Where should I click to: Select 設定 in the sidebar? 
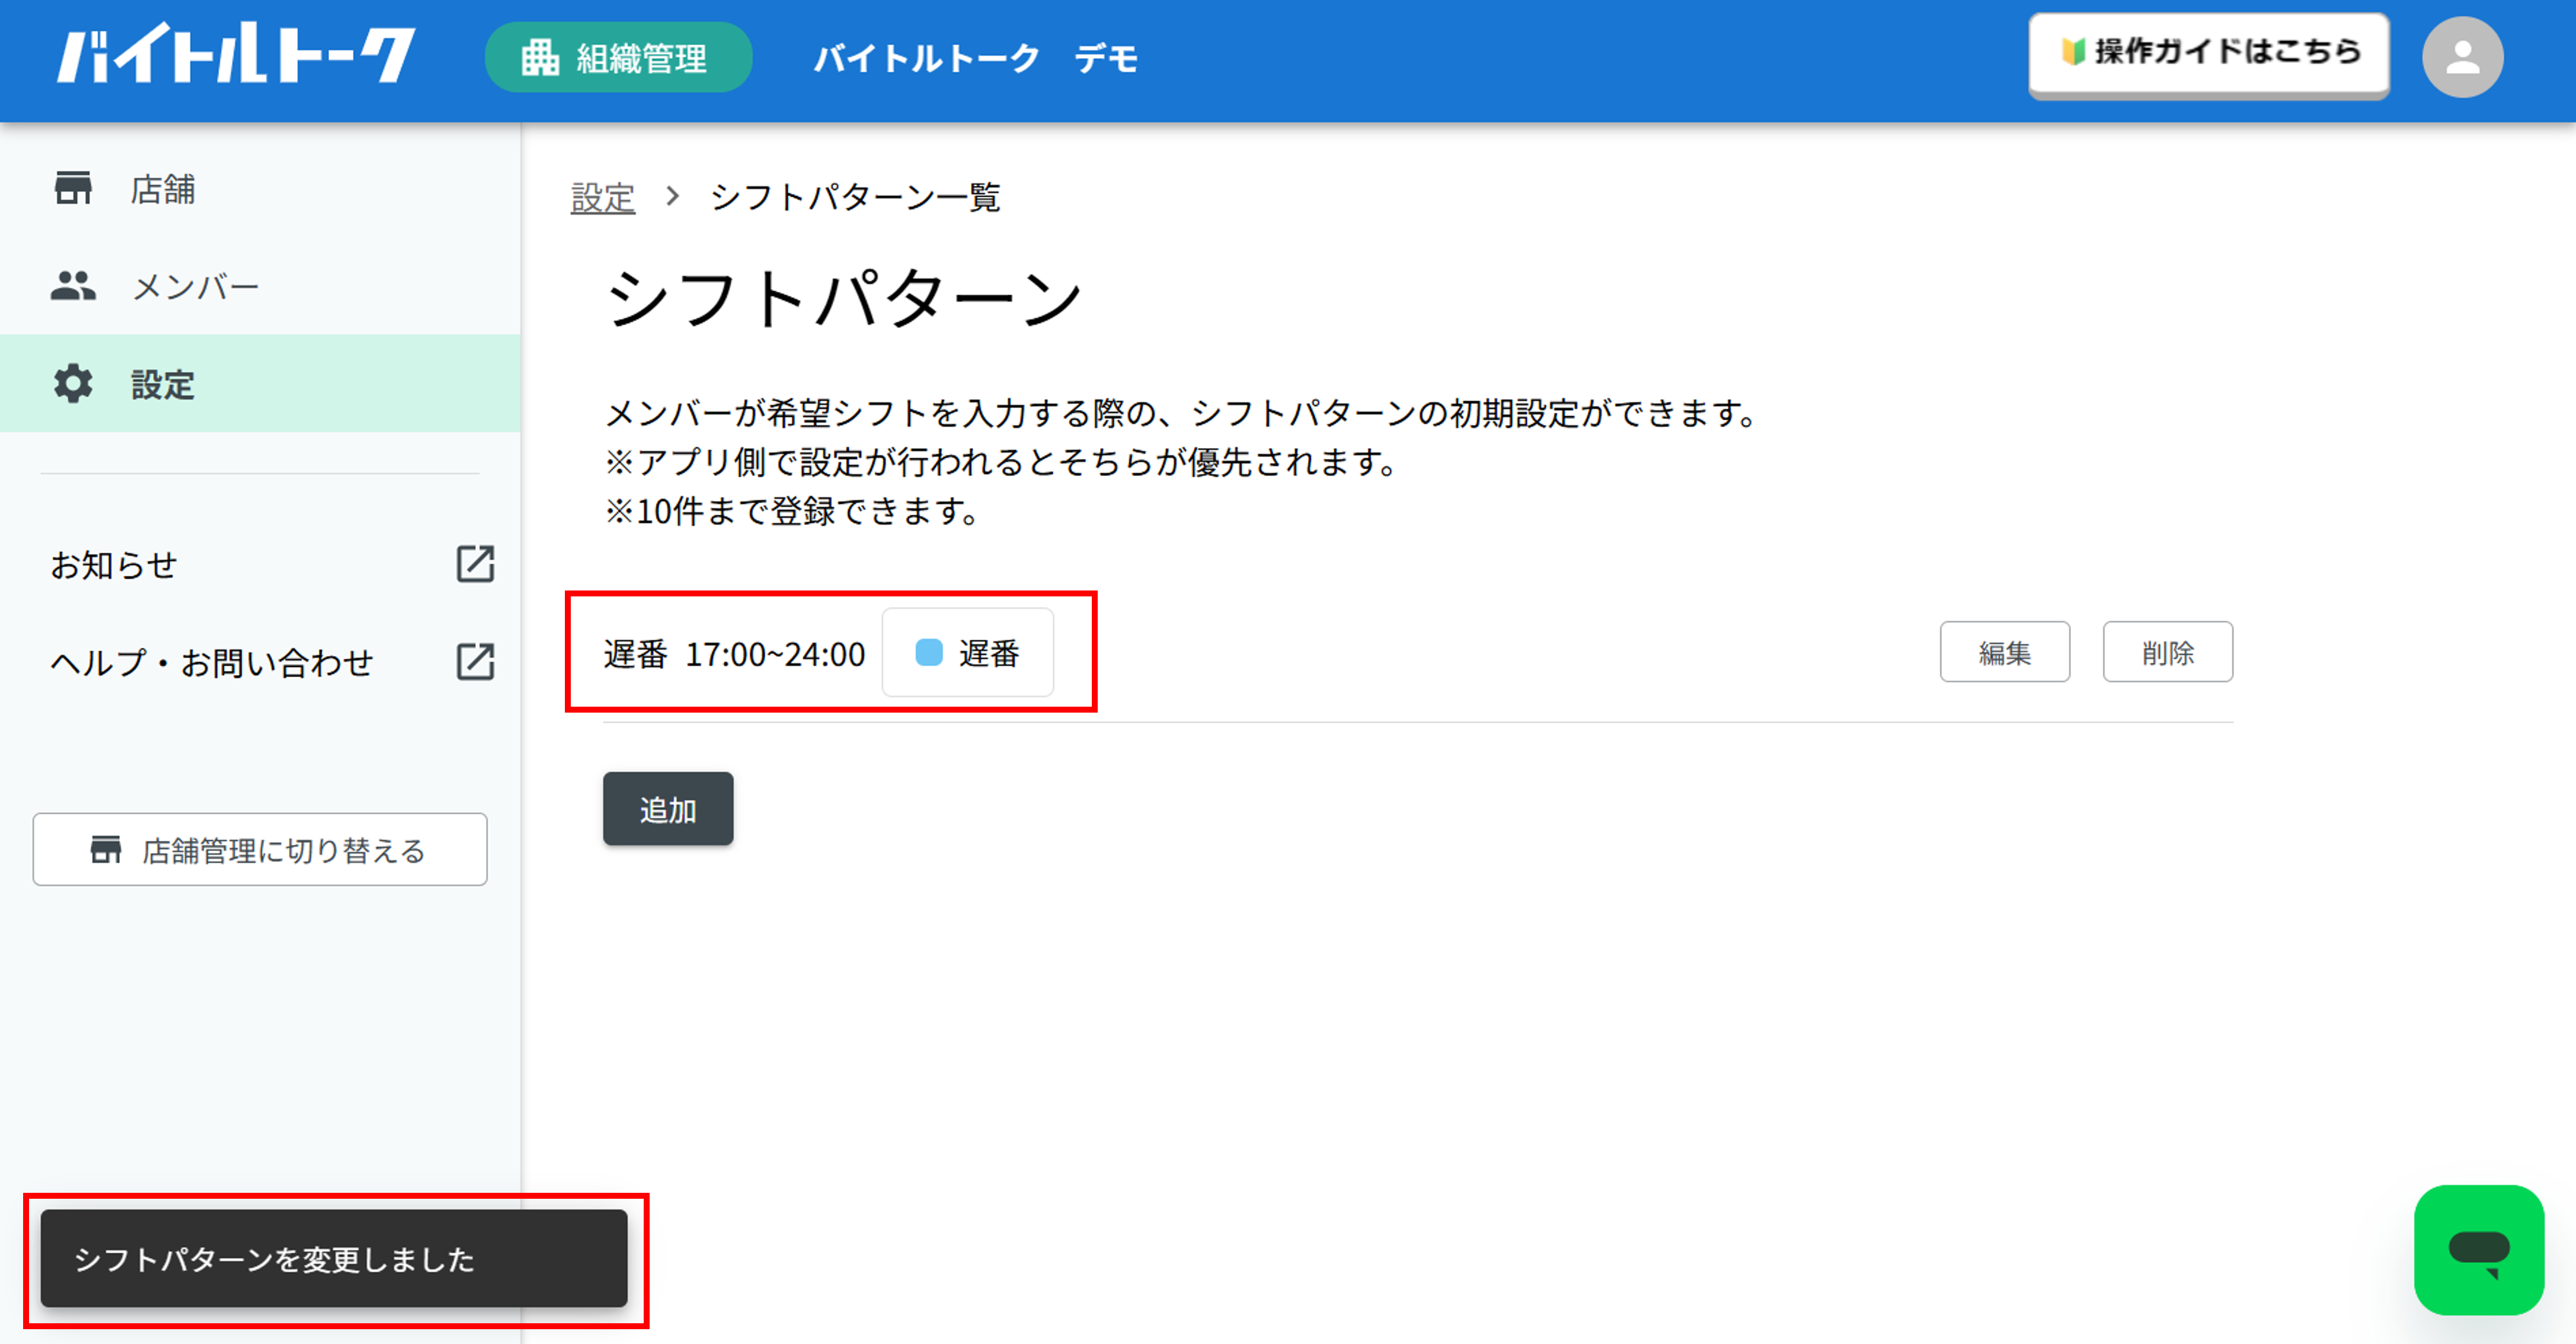260,384
